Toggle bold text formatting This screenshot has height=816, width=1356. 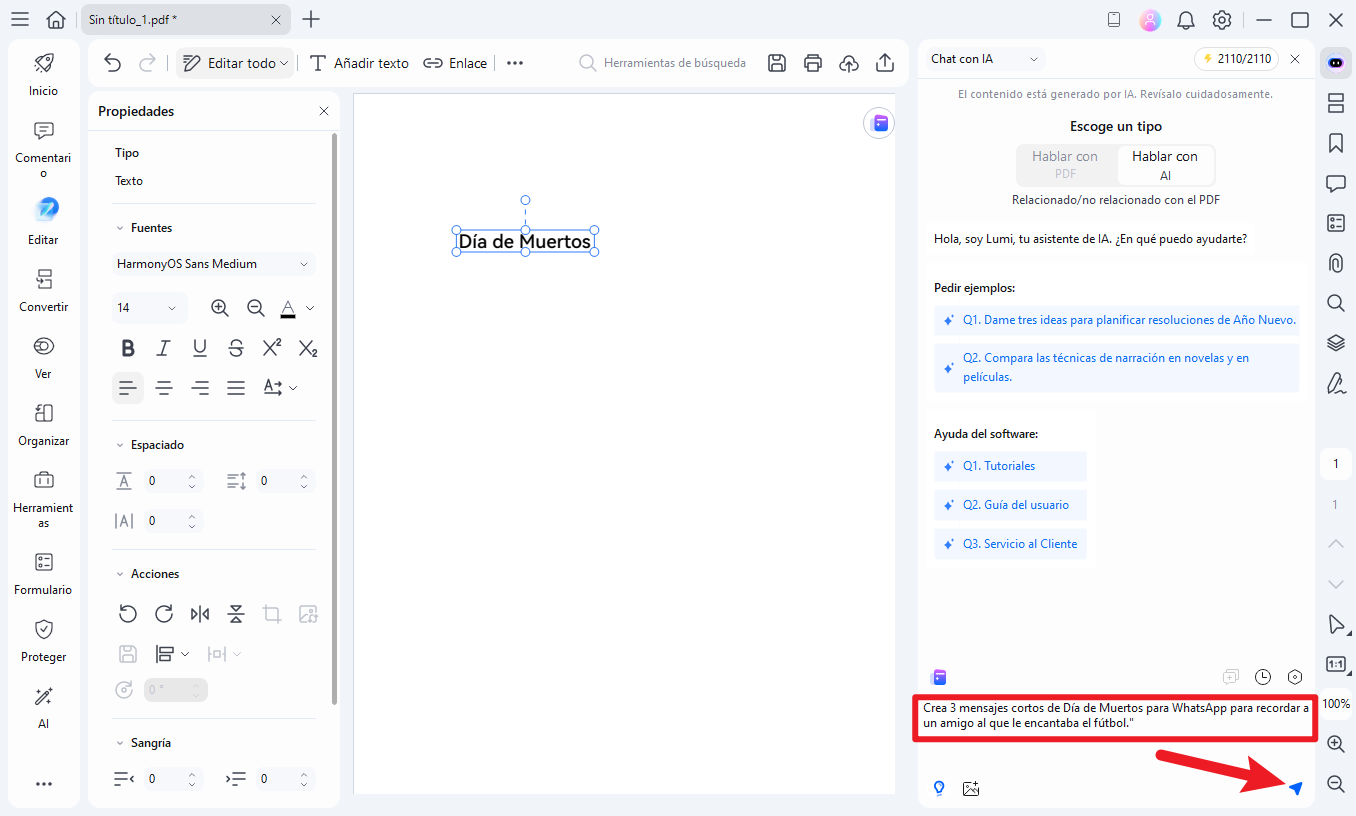coord(128,348)
